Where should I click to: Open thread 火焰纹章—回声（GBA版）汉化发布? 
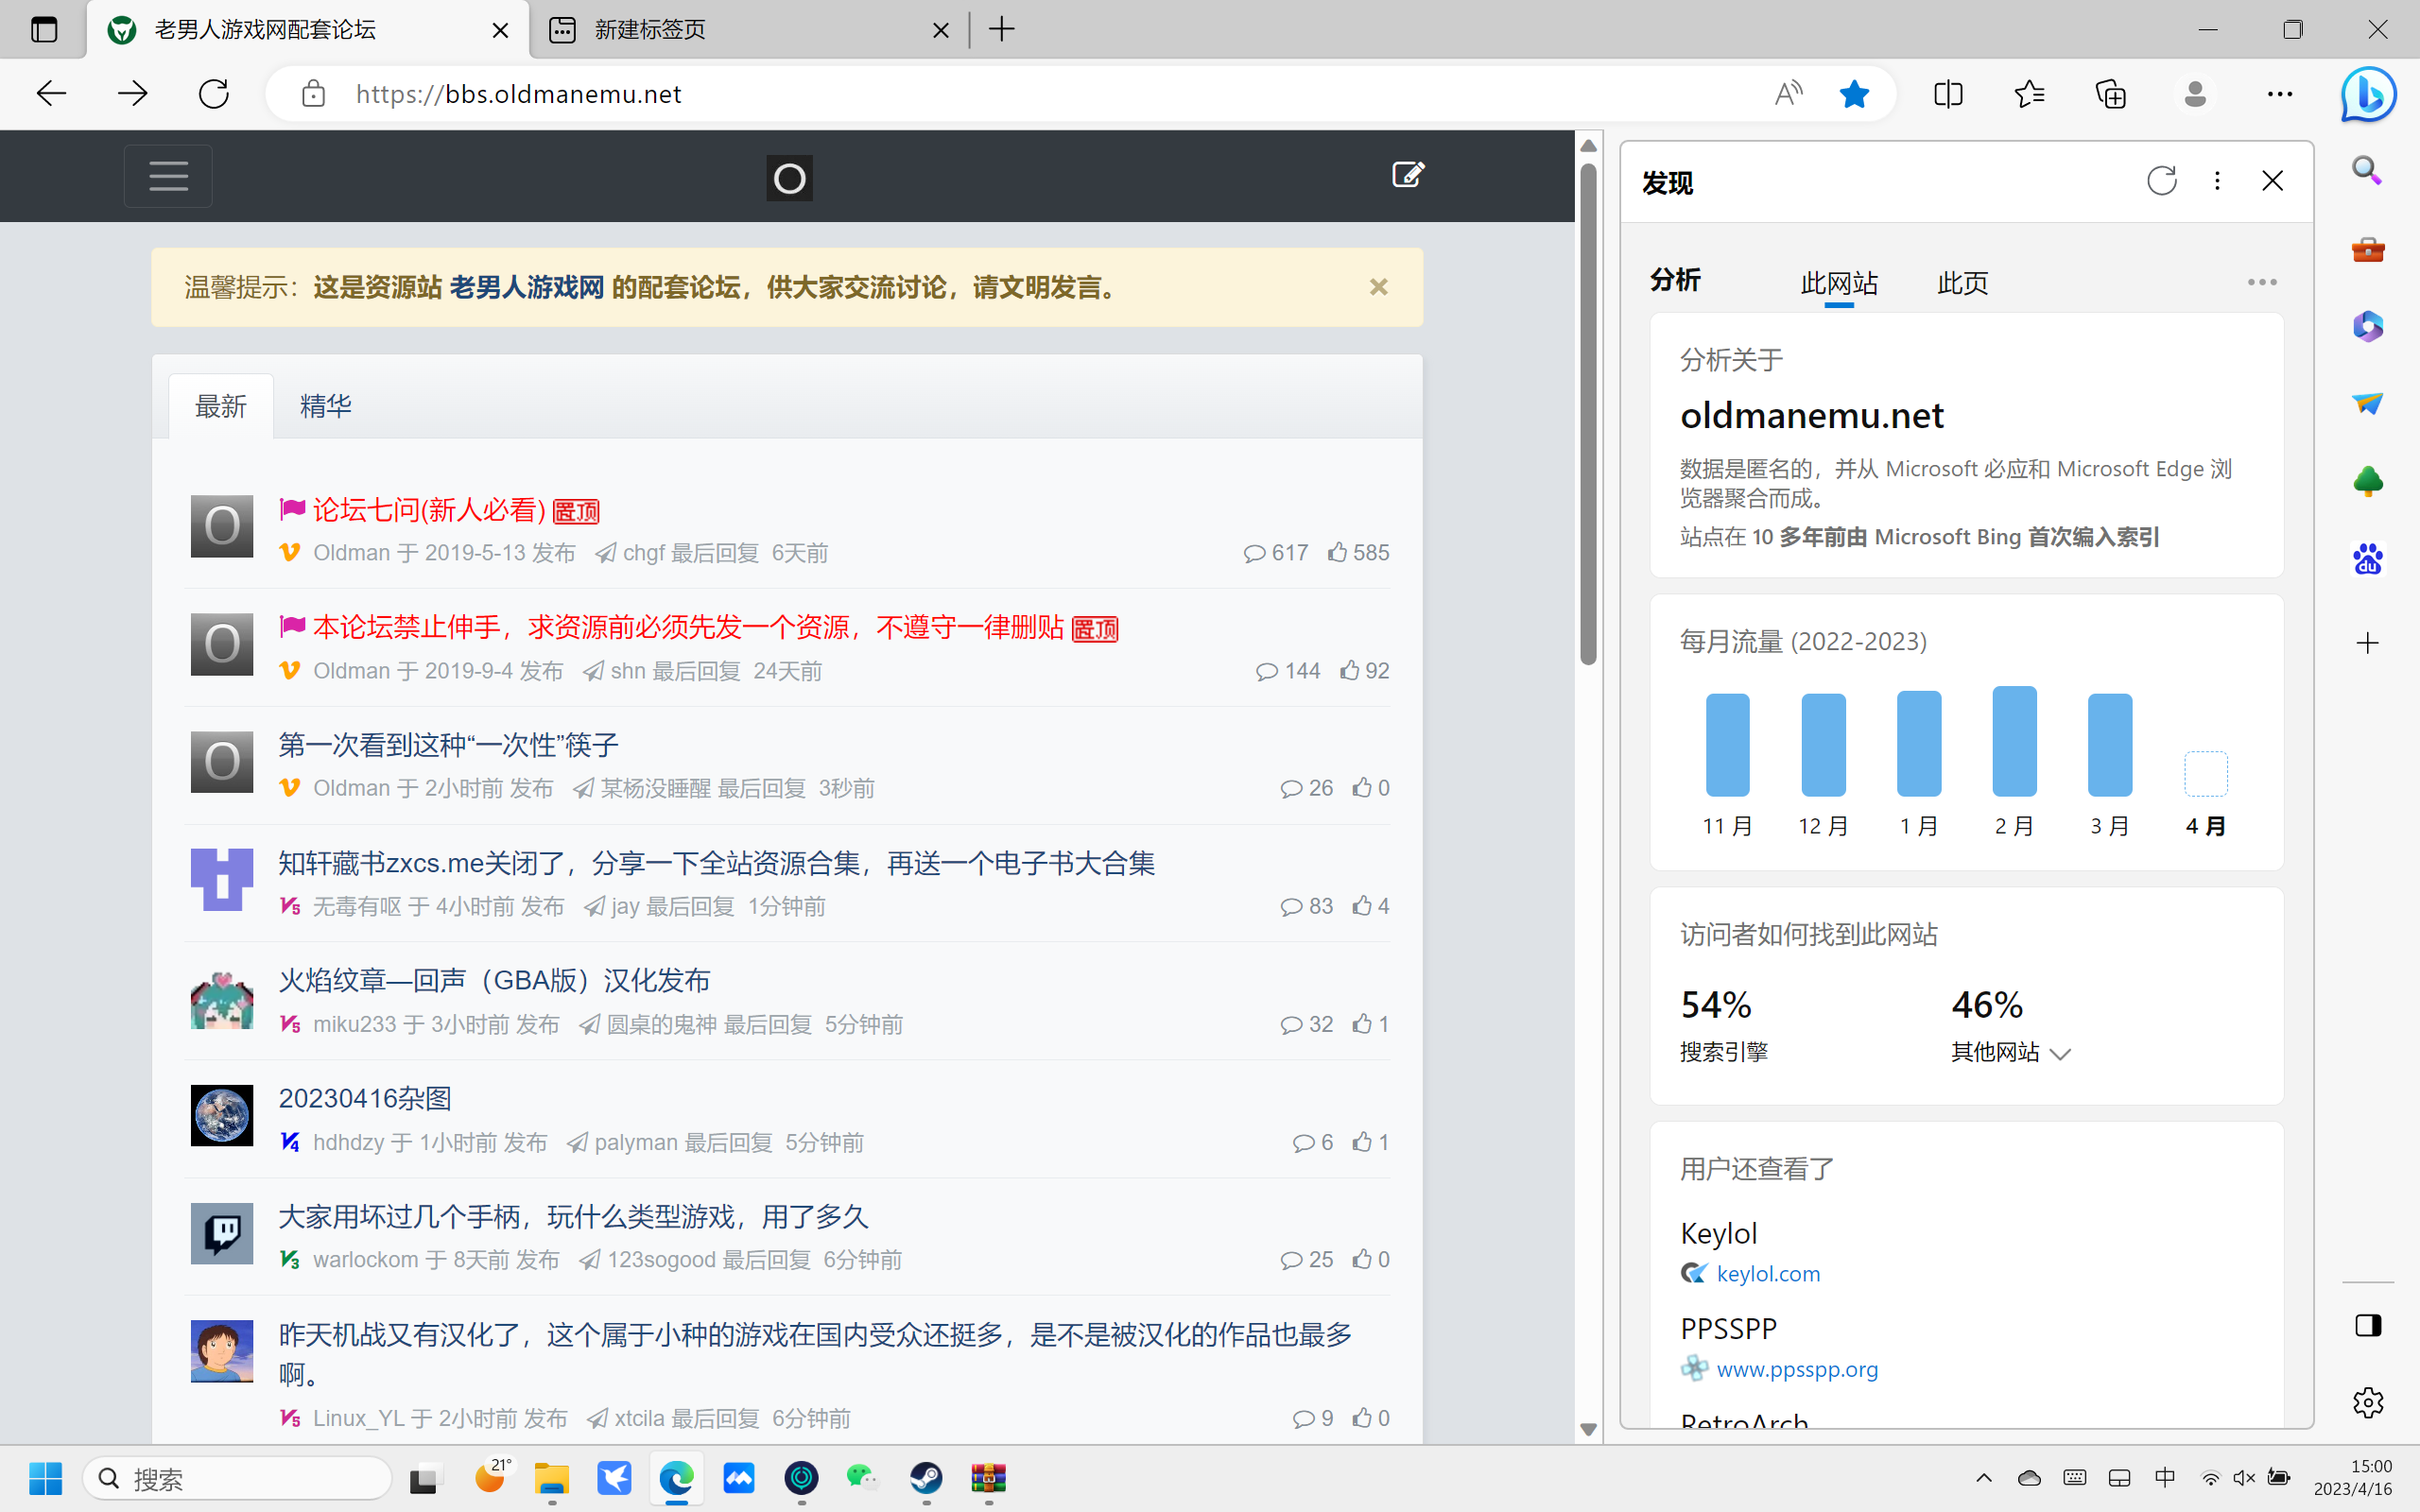tap(494, 981)
